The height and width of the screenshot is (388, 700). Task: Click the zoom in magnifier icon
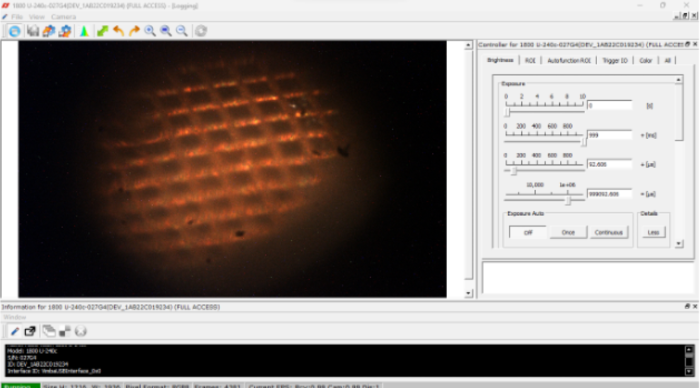click(x=150, y=31)
